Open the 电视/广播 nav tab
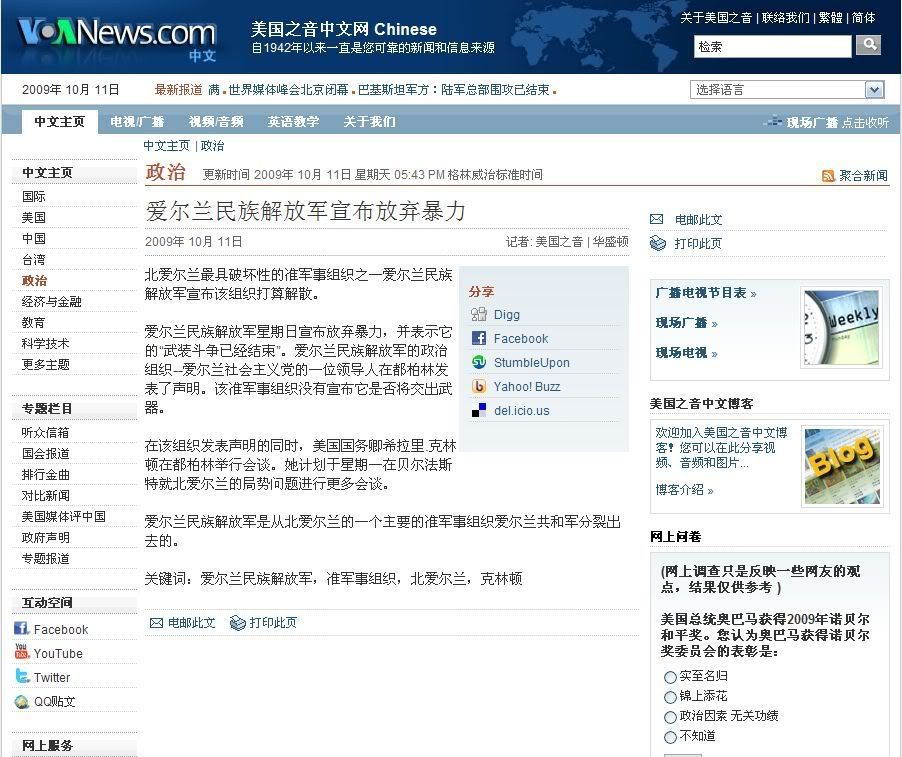 click(137, 122)
